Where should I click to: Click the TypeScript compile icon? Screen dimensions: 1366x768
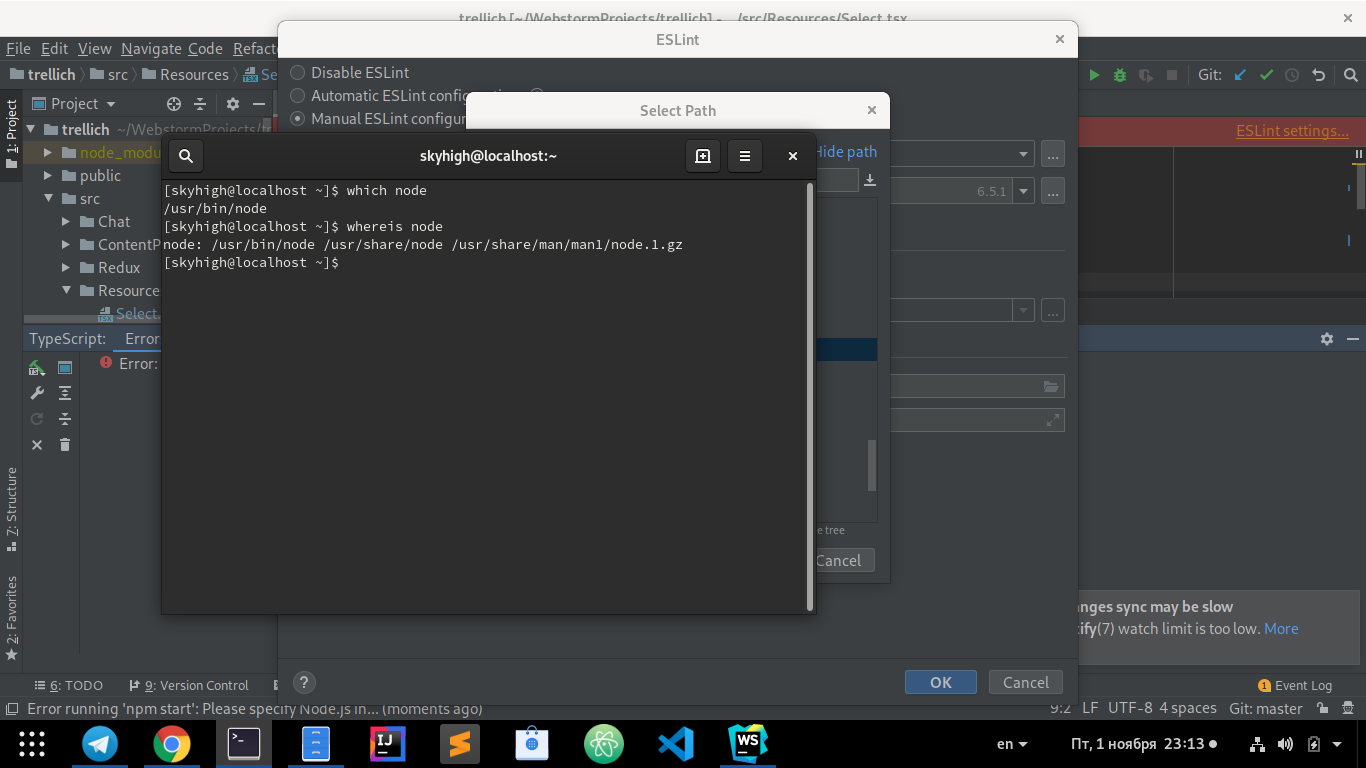[37, 367]
